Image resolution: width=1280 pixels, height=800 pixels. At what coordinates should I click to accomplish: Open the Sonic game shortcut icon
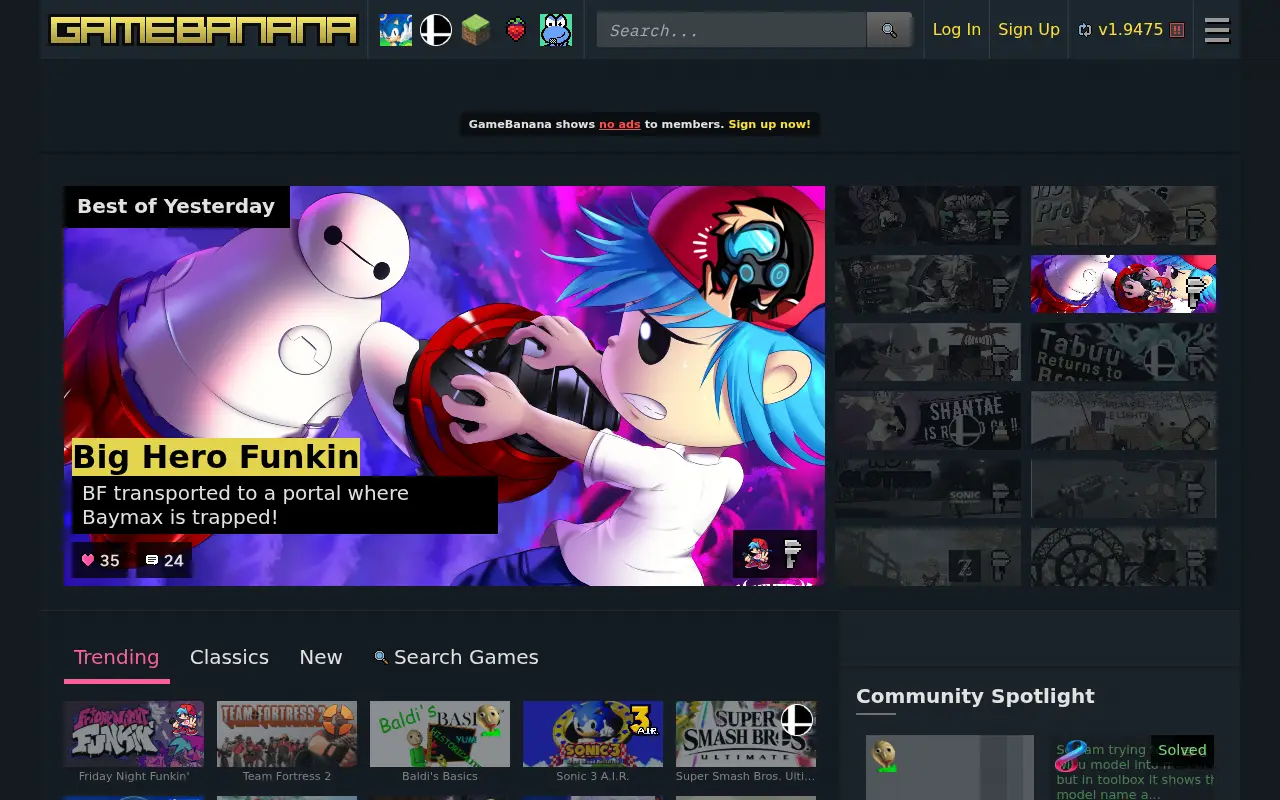point(396,30)
